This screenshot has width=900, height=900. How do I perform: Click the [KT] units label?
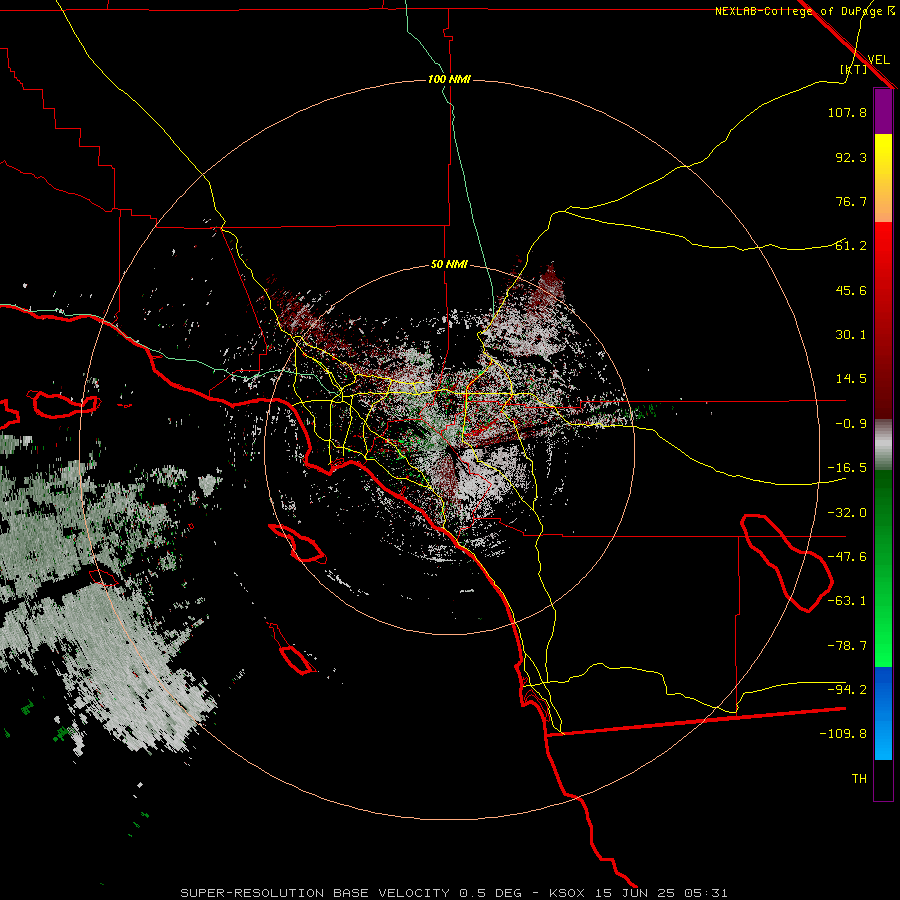click(x=853, y=69)
